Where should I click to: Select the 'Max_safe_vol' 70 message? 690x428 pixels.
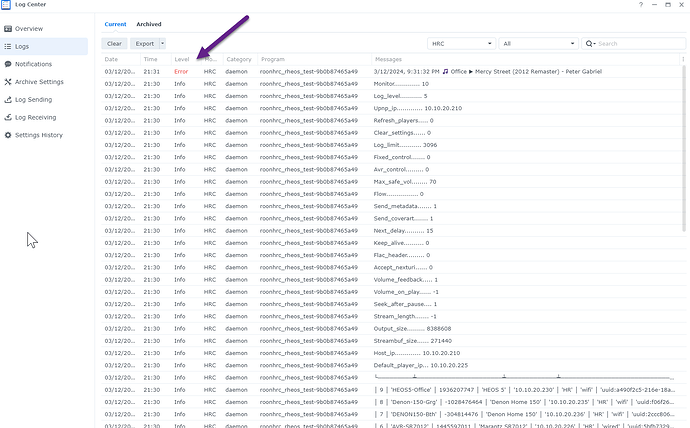[x=405, y=182]
